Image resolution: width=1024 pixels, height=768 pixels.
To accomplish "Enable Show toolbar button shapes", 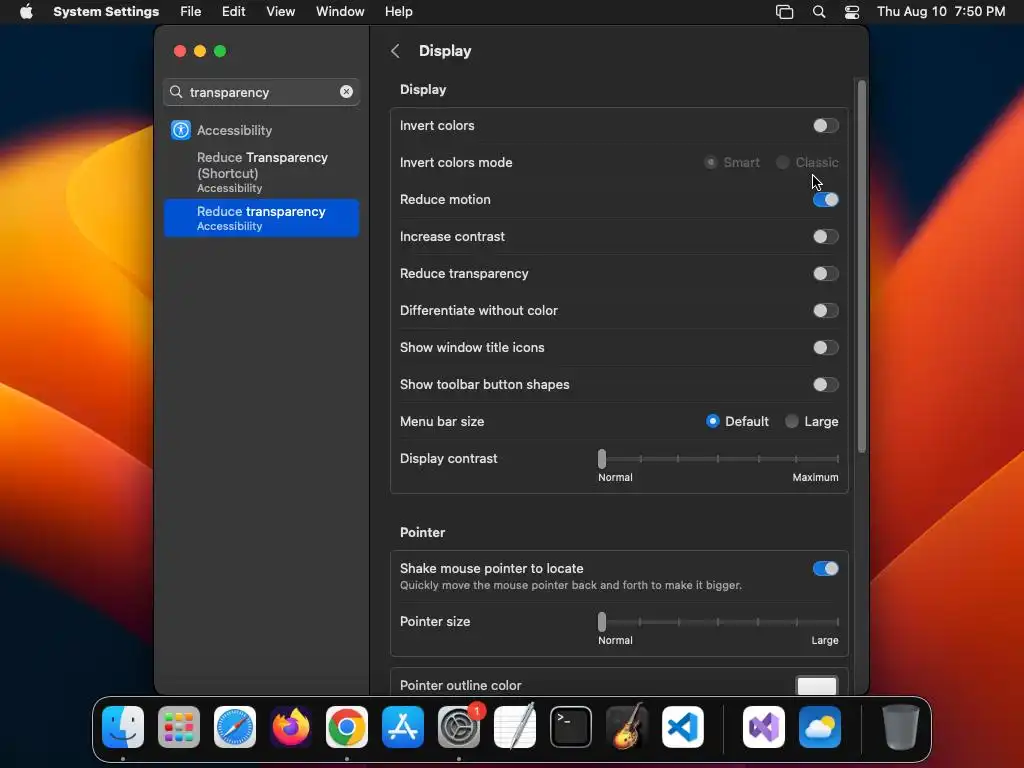I will pyautogui.click(x=825, y=385).
